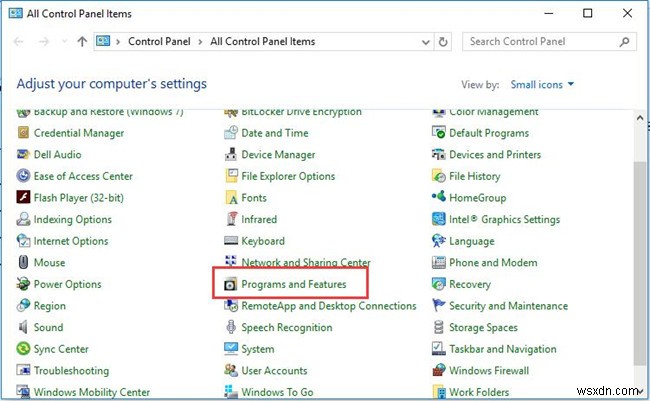
Task: Open the Work Folders link
Action: point(479,392)
